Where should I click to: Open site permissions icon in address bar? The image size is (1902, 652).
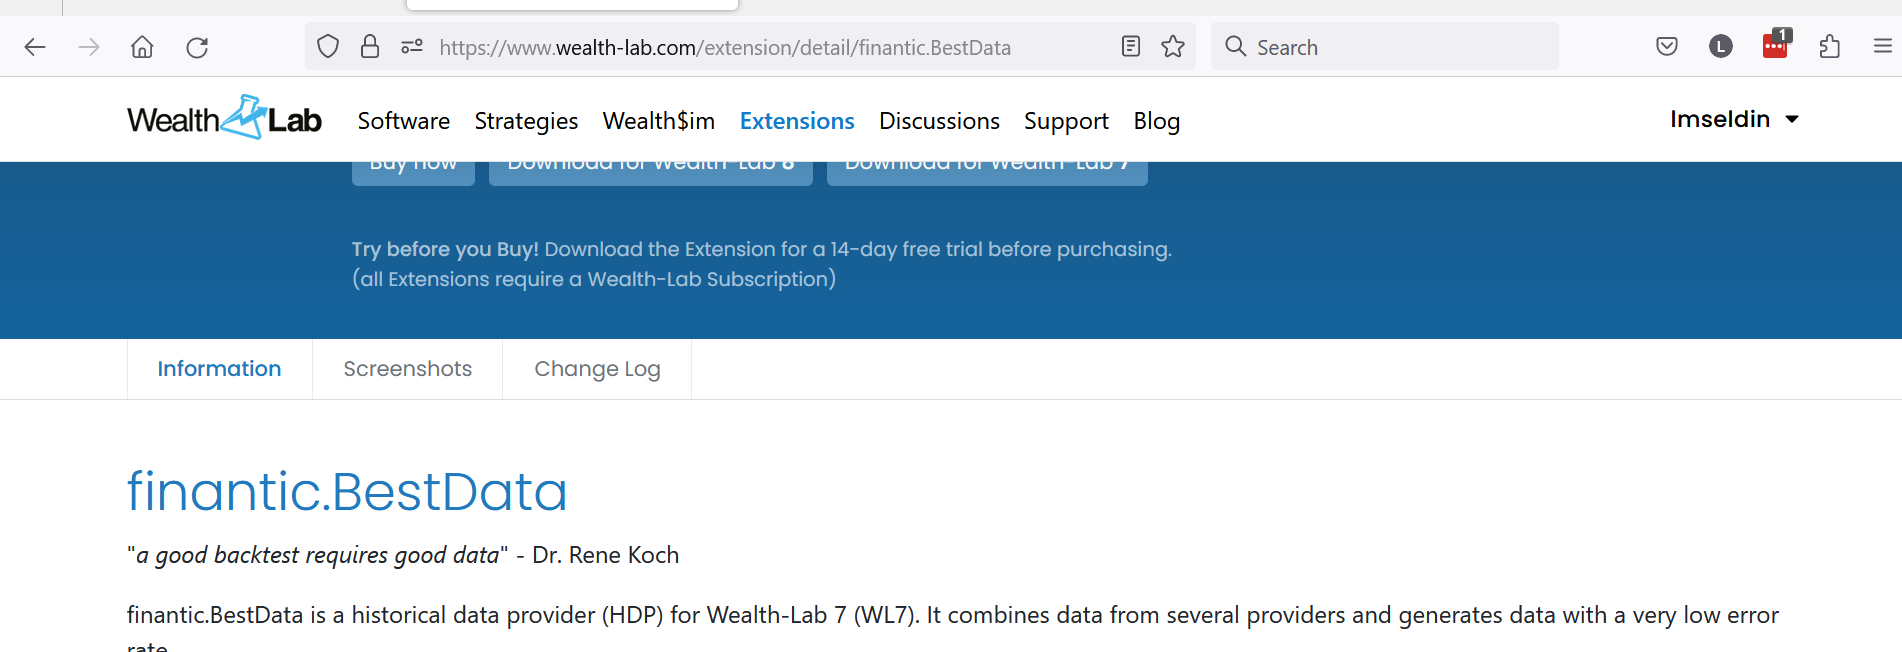[x=412, y=47]
